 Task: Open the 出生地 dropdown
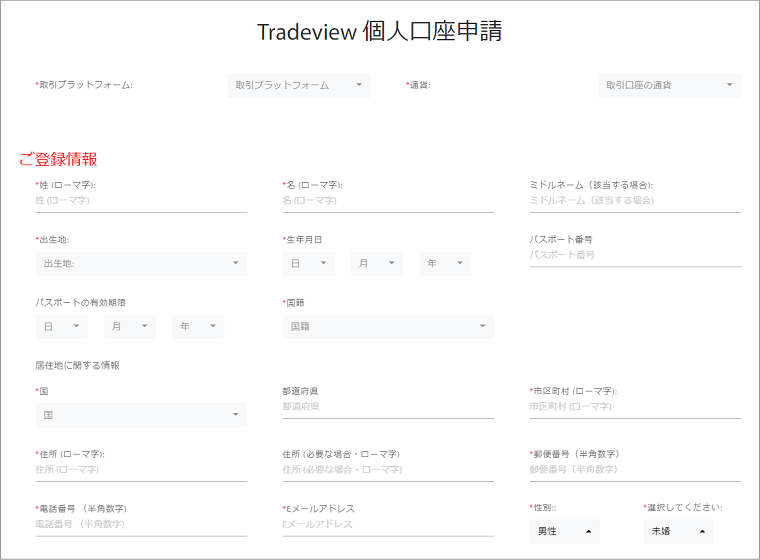point(141,263)
